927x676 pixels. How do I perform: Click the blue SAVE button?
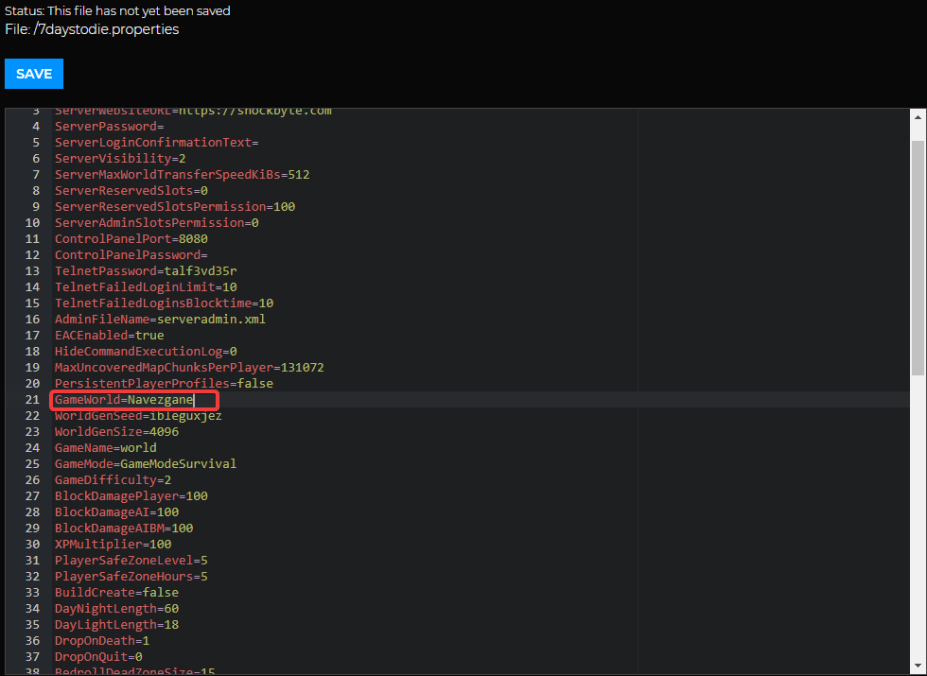pyautogui.click(x=34, y=74)
